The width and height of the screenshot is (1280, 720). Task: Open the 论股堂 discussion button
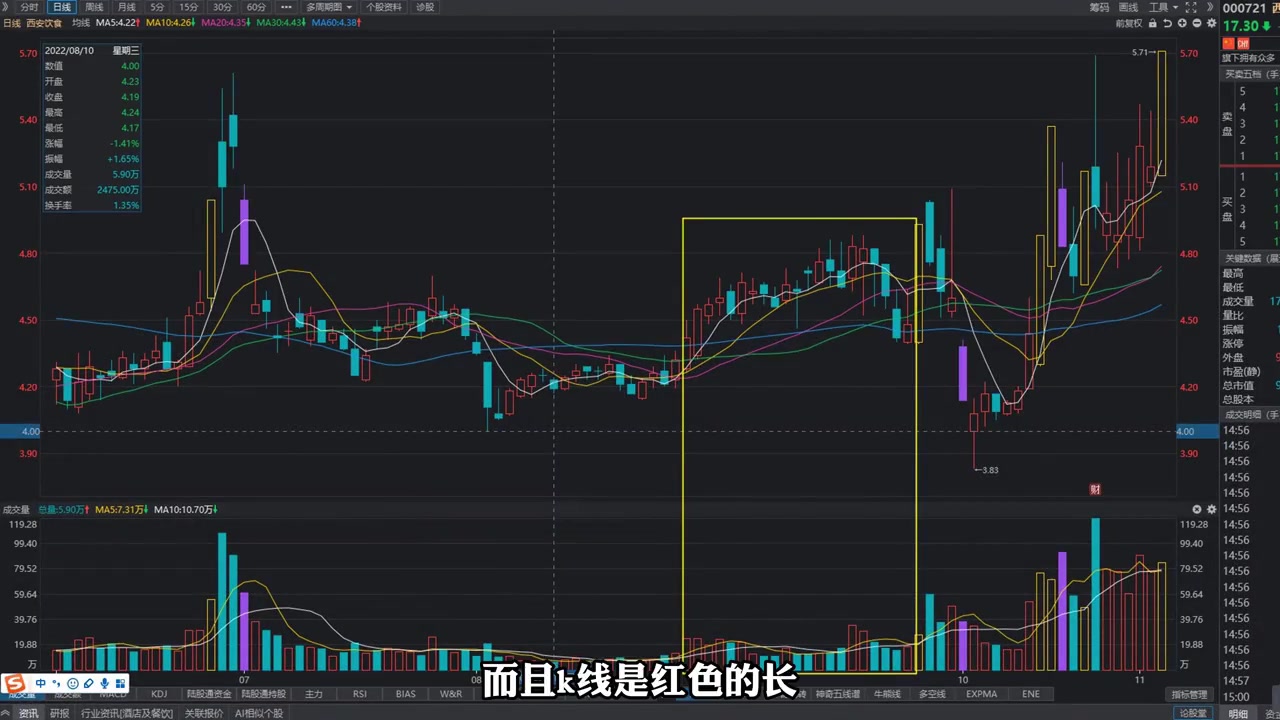click(1192, 713)
